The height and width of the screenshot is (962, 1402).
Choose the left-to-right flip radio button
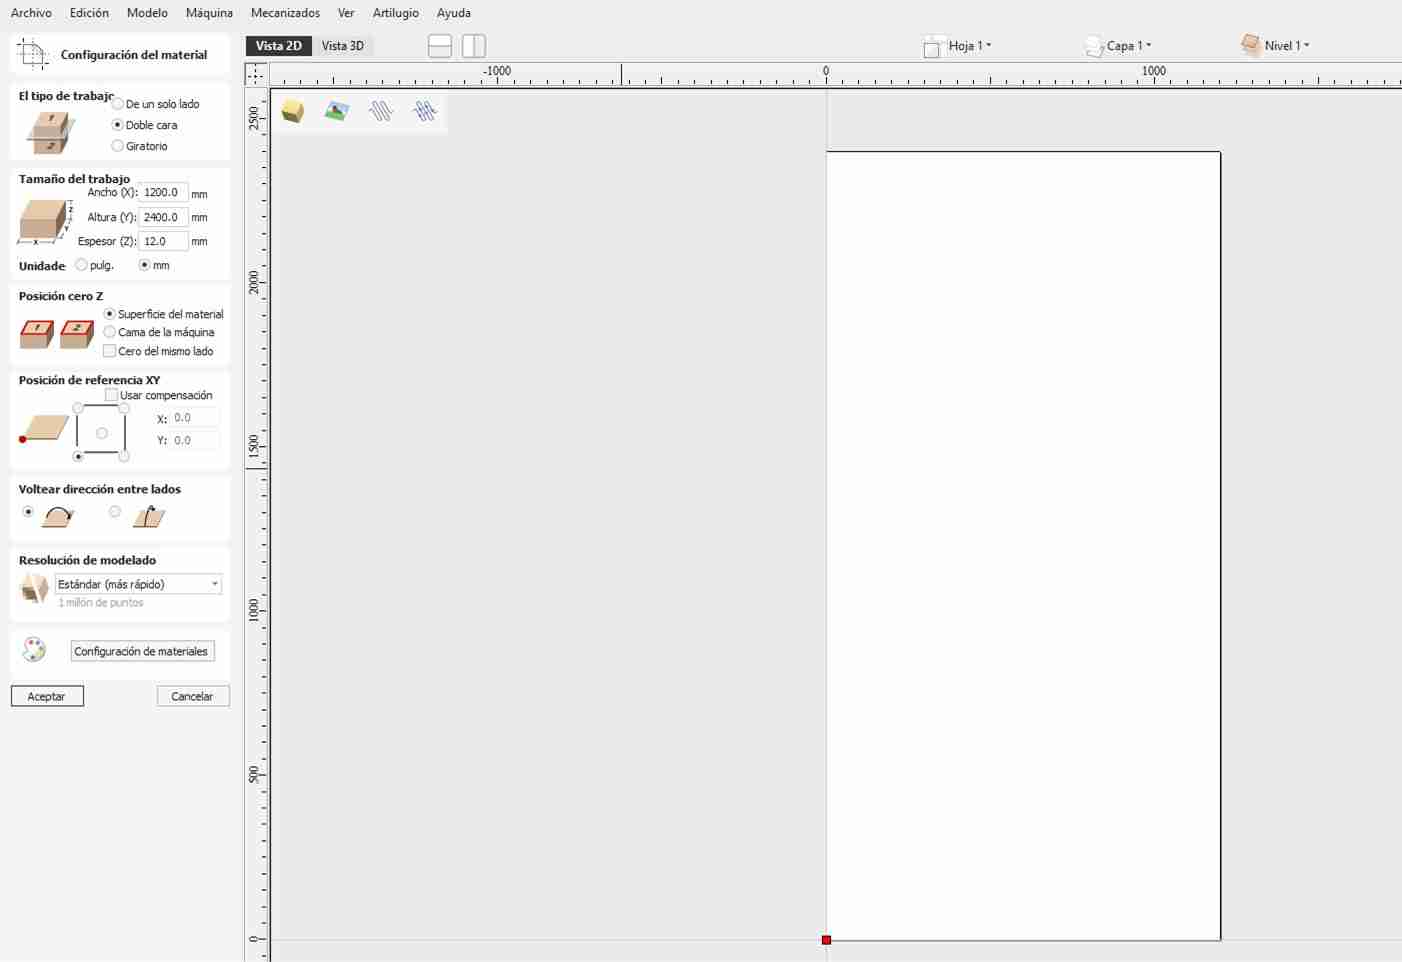click(28, 512)
